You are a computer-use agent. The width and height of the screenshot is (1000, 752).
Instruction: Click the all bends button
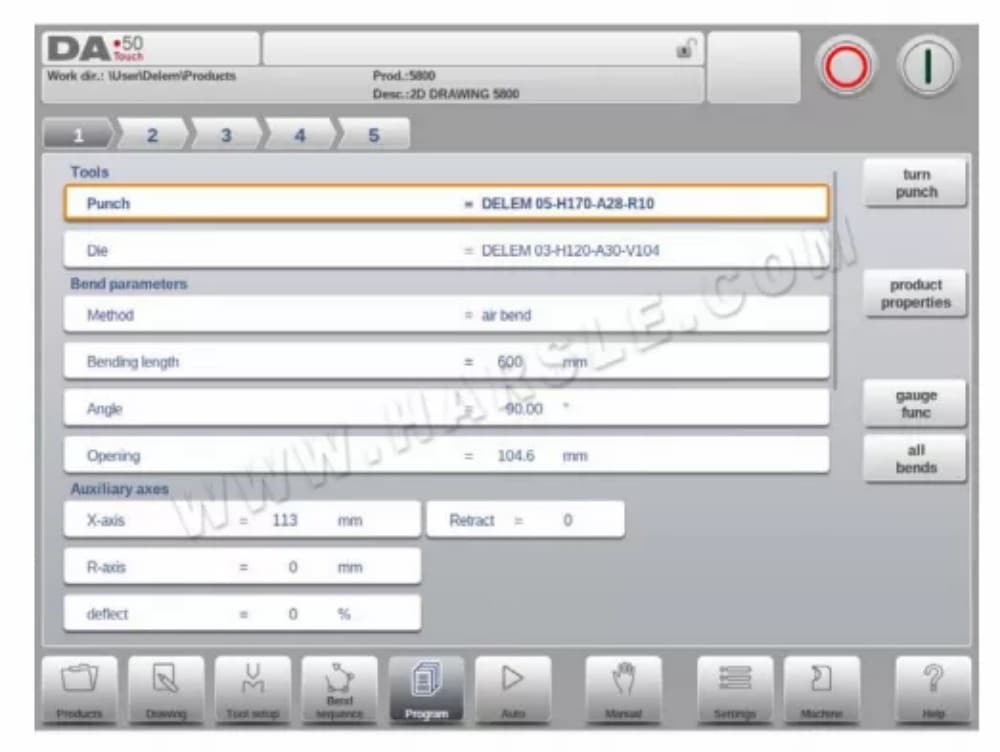pos(916,459)
